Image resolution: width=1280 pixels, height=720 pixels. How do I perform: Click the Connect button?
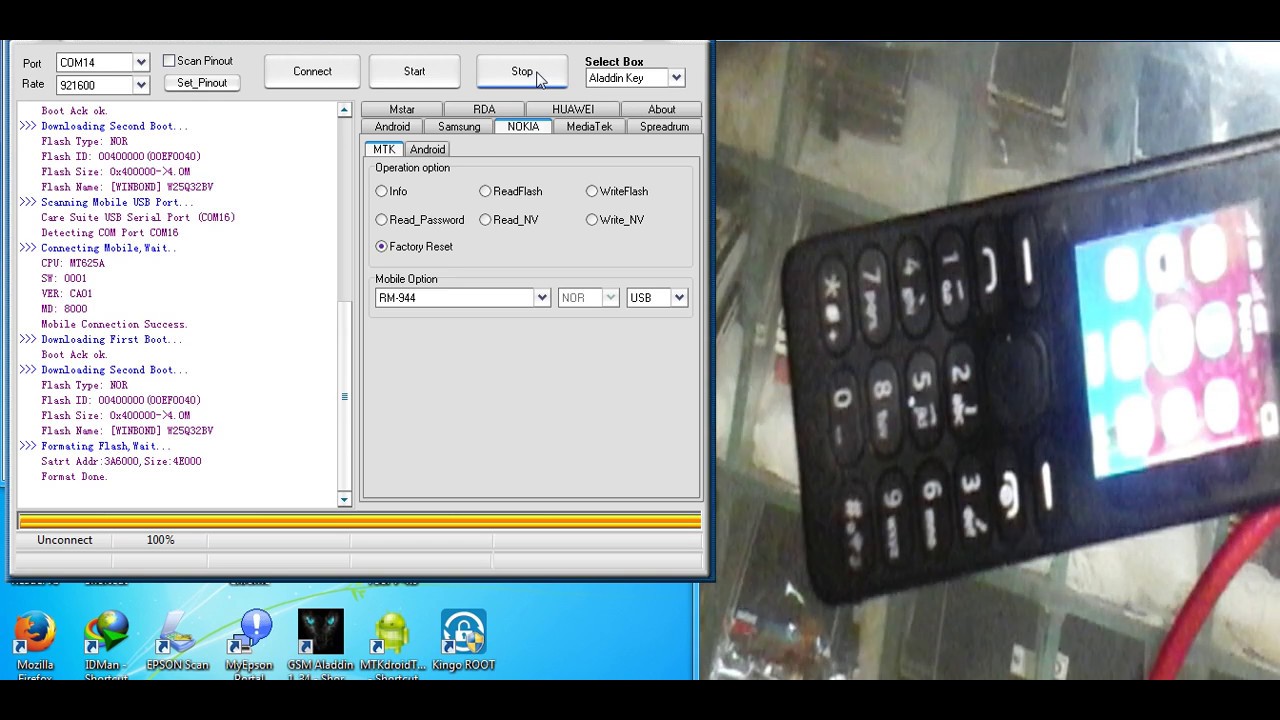pos(312,71)
